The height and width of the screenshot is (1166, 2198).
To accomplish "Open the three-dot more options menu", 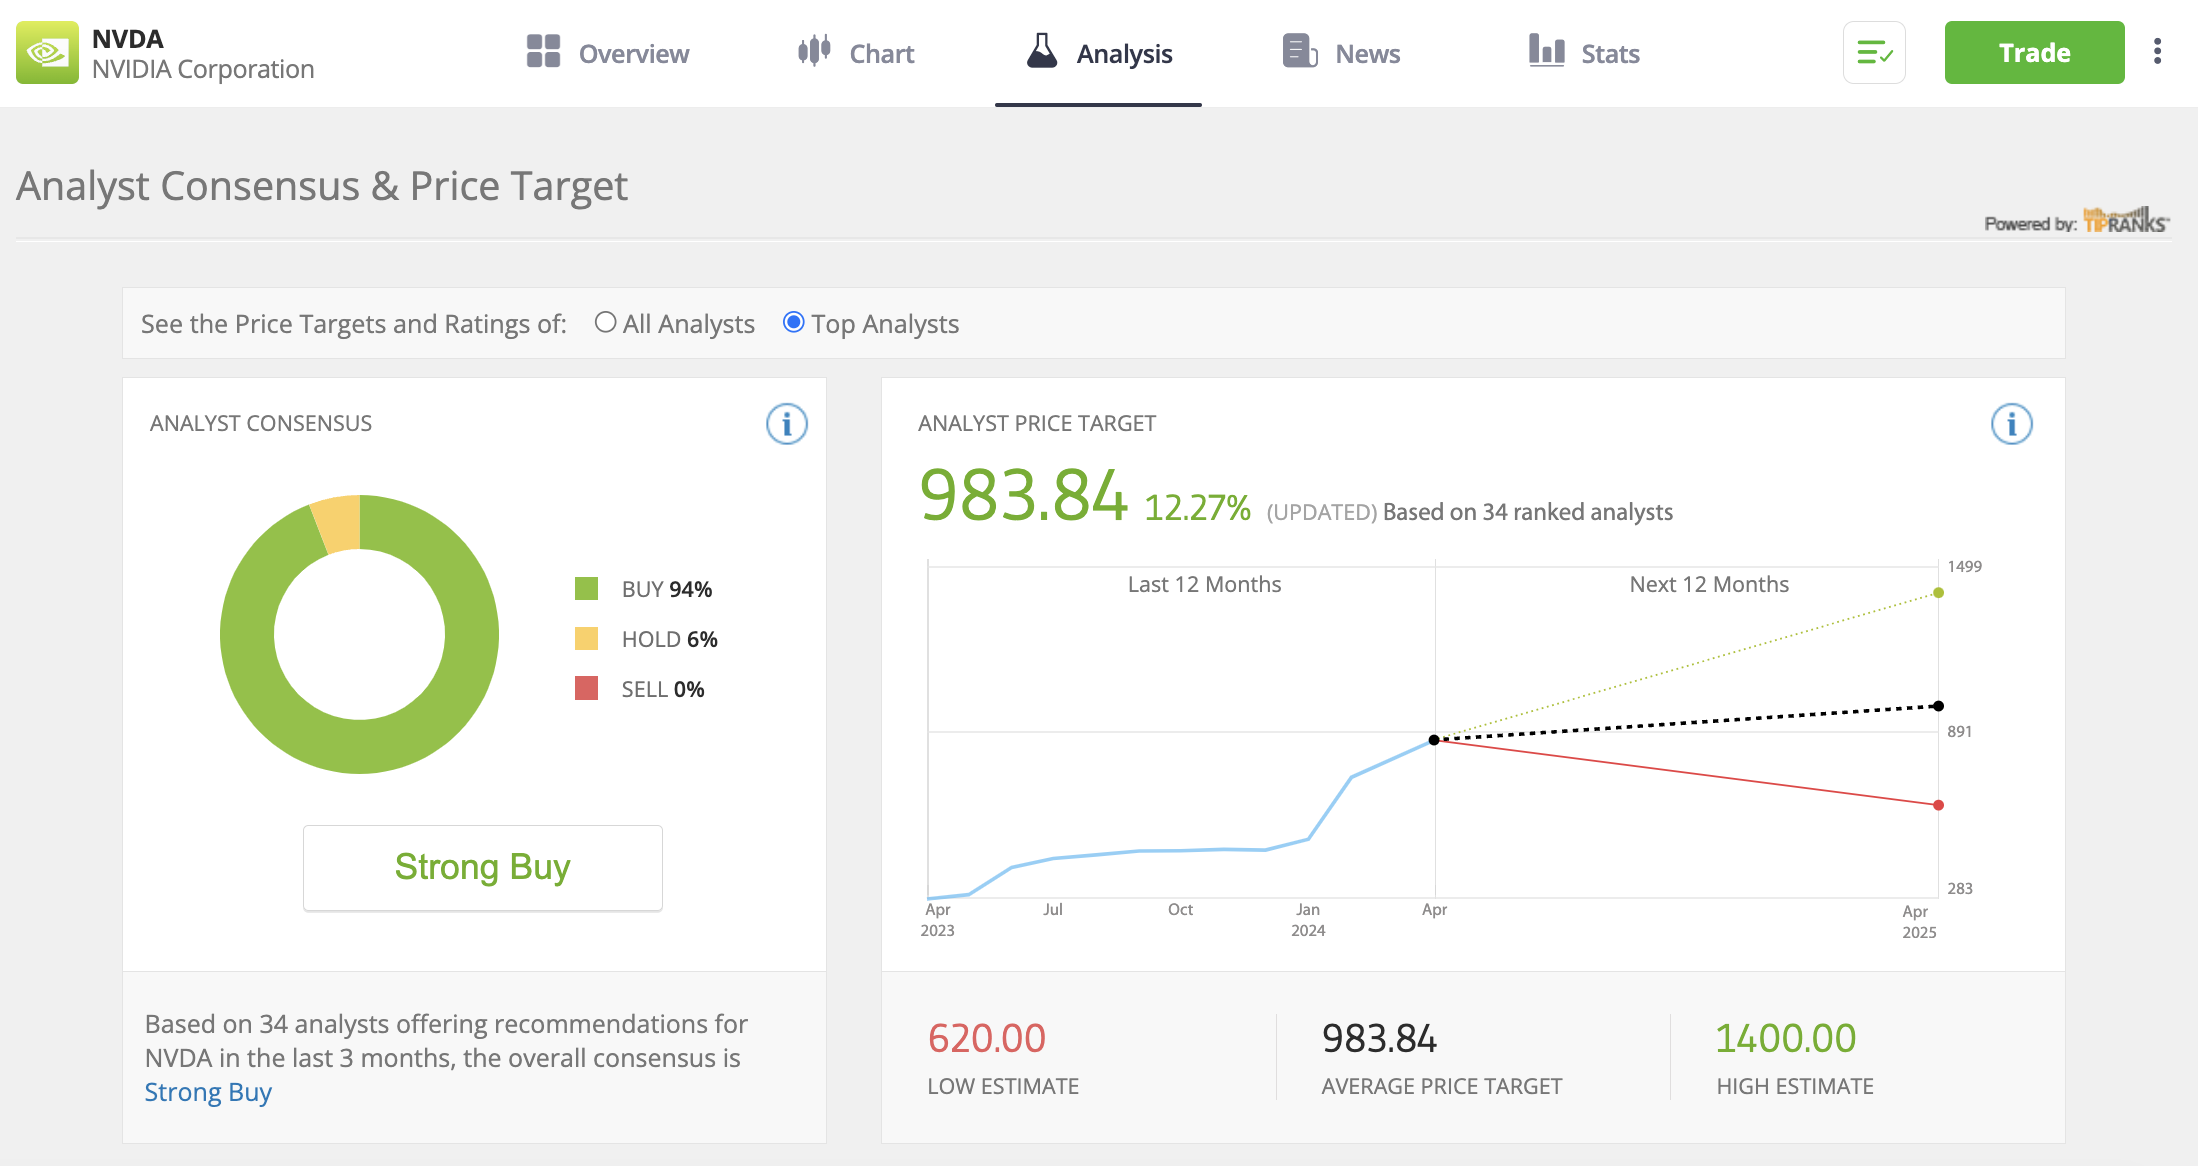I will pos(2158,51).
